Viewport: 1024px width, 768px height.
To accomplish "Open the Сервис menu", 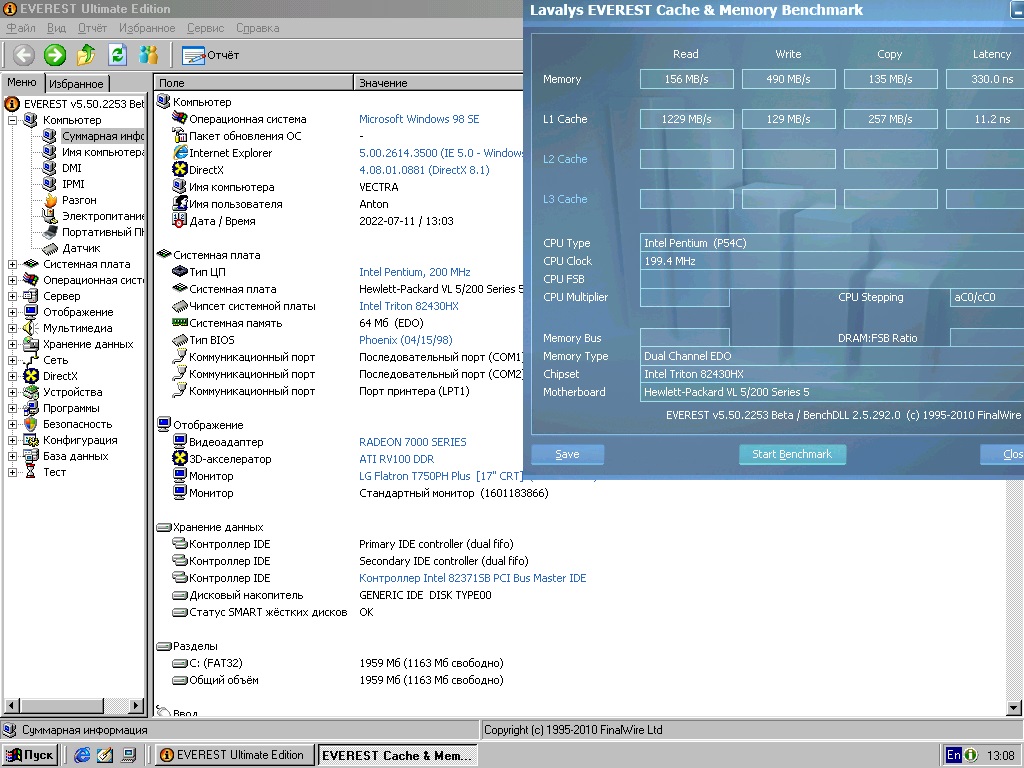I will pyautogui.click(x=205, y=28).
